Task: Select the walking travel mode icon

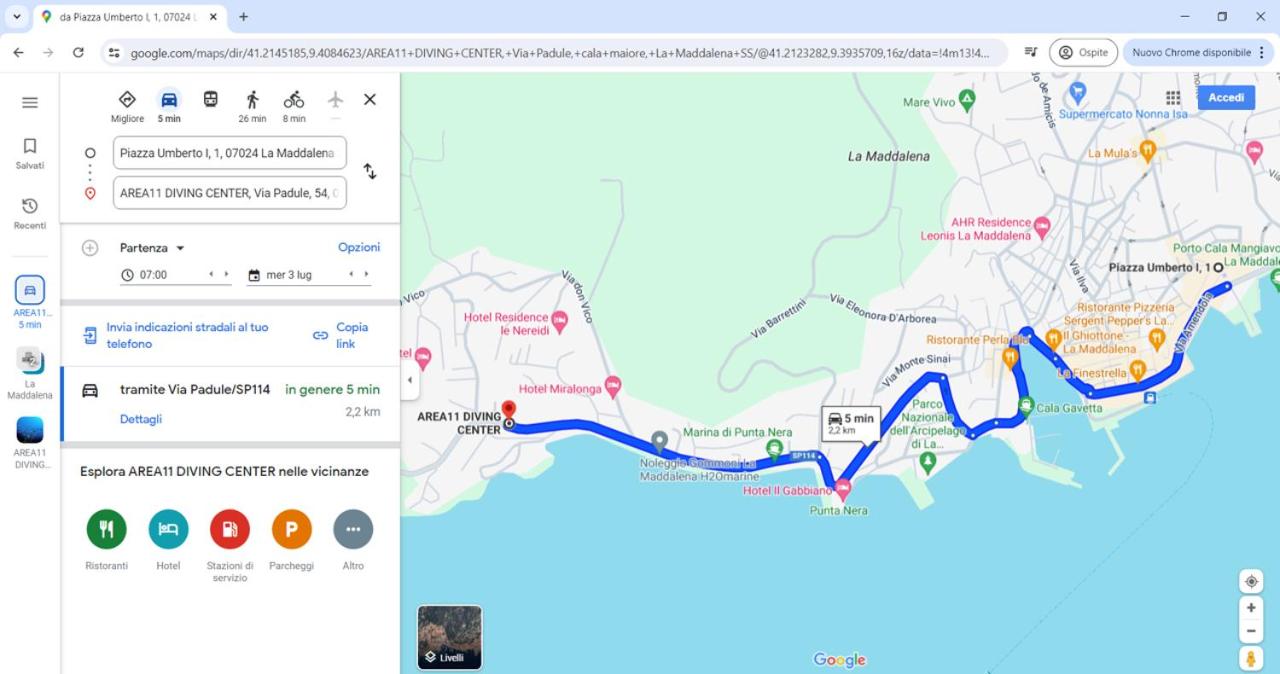Action: click(x=252, y=100)
